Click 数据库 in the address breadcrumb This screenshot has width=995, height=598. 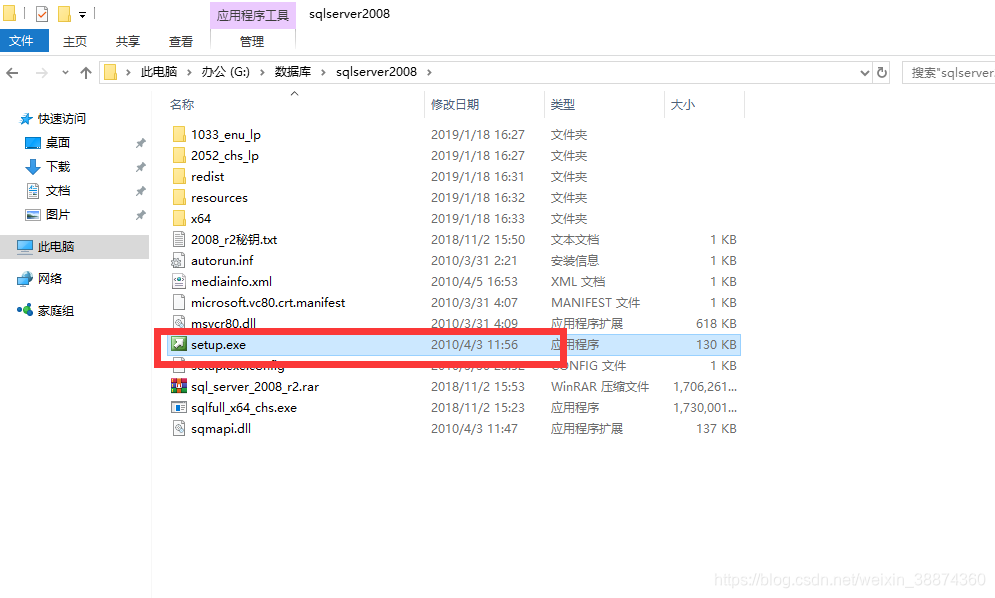(293, 72)
